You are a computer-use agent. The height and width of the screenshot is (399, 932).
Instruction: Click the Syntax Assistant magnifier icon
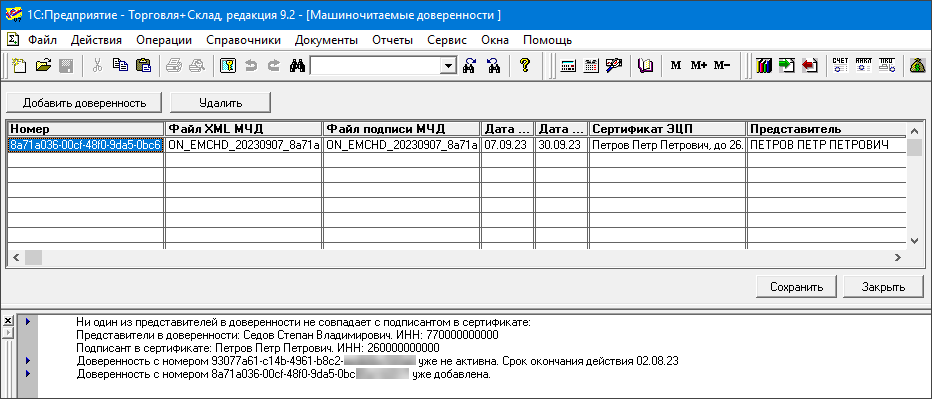pos(614,65)
